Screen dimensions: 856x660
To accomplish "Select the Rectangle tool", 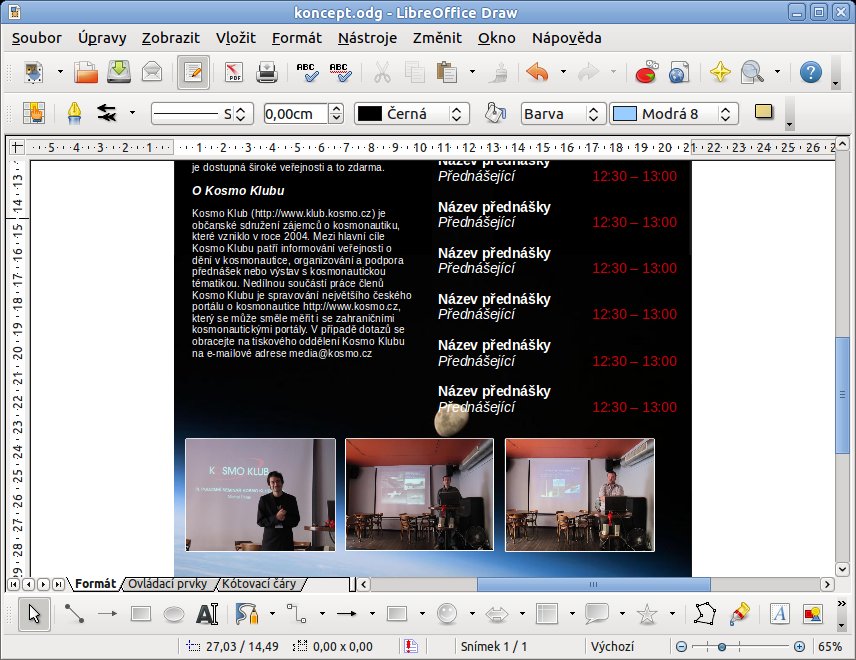I will (141, 614).
